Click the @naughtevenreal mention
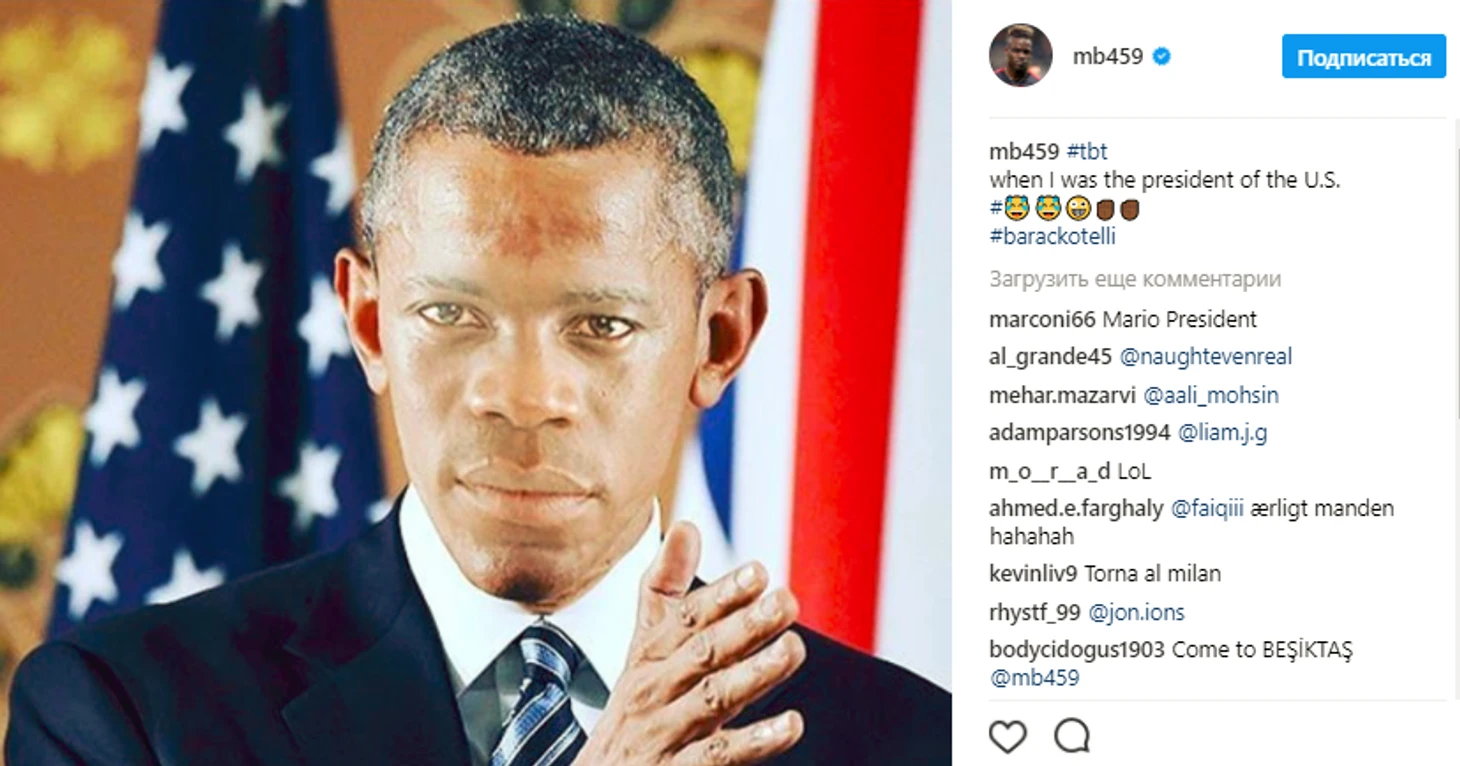This screenshot has width=1460, height=766. (x=1206, y=357)
